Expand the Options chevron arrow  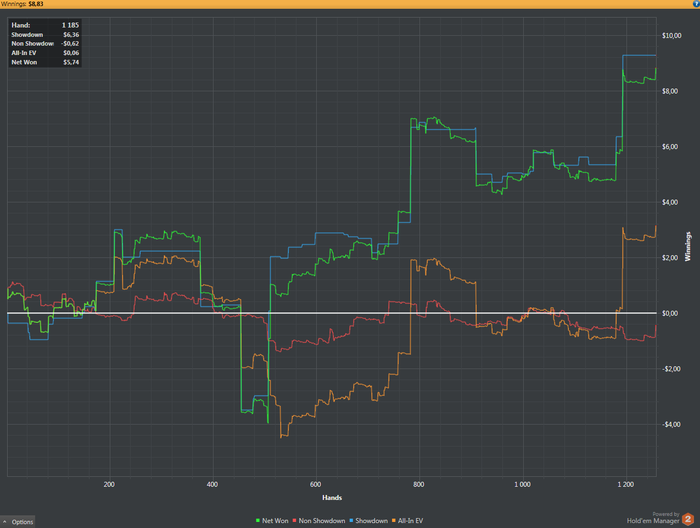(4, 522)
